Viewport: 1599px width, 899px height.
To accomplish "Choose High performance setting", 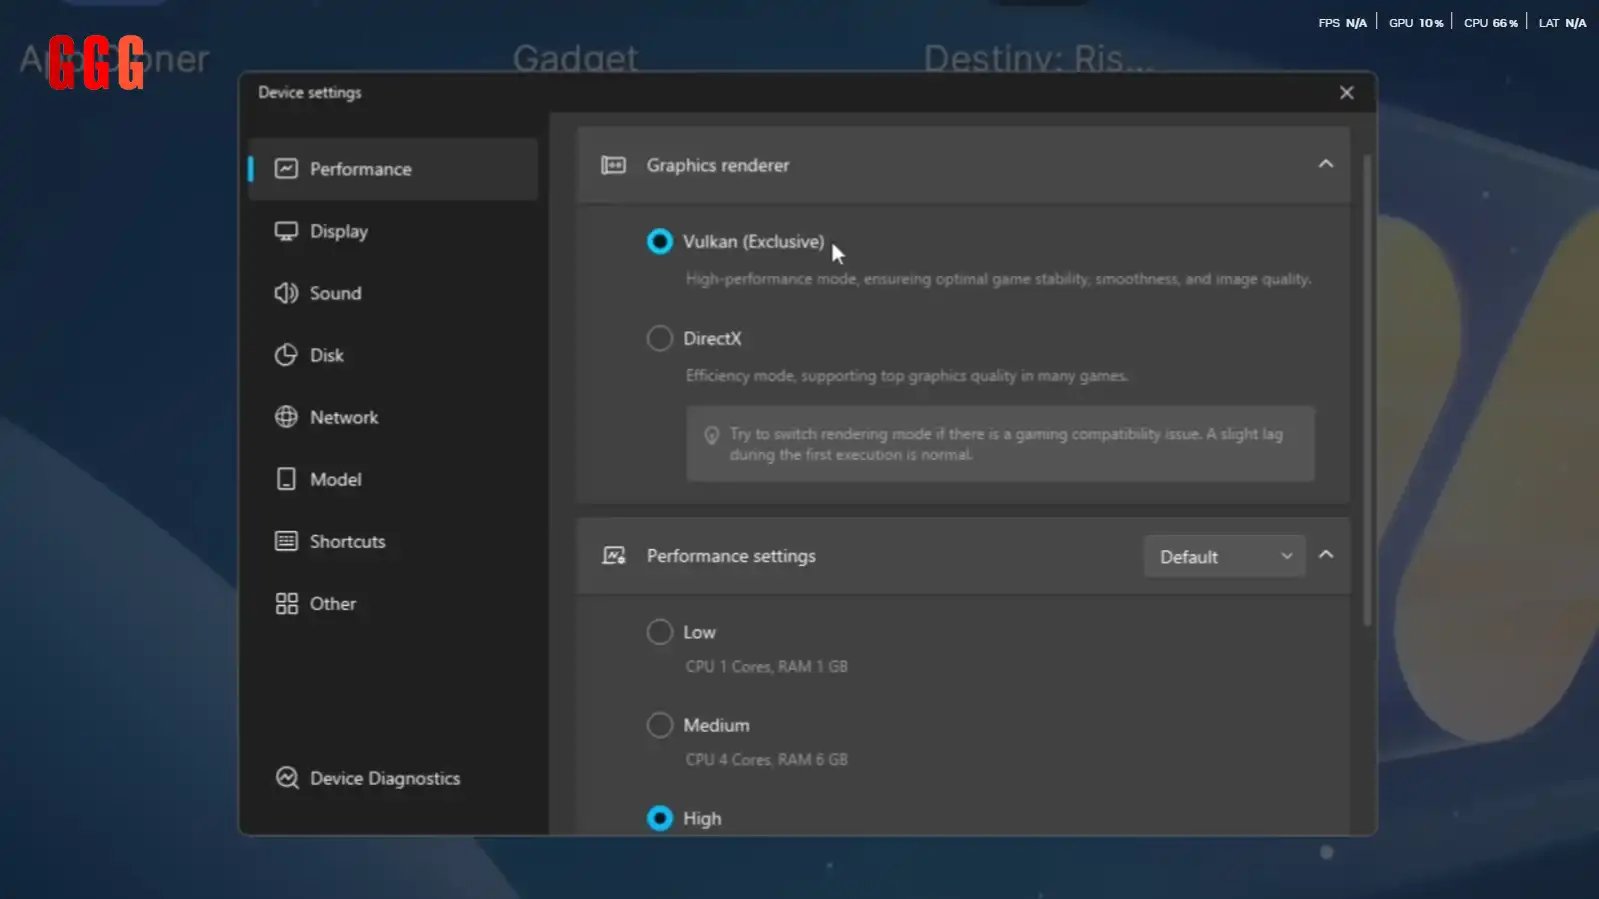I will tap(660, 818).
